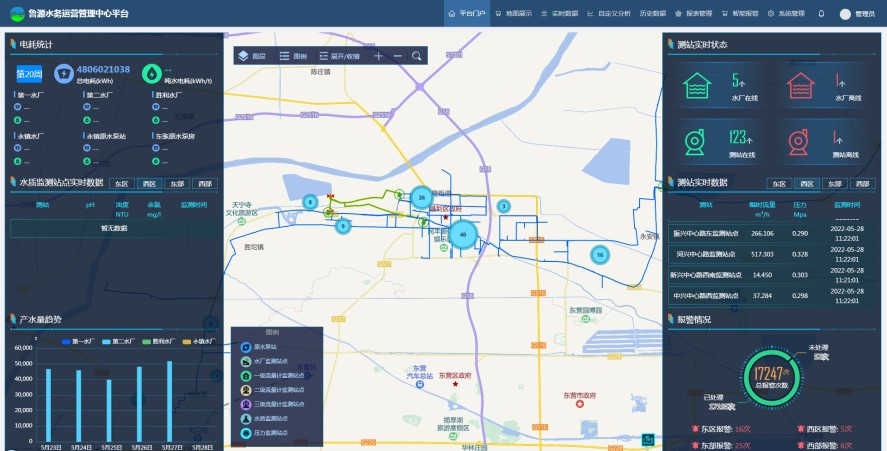Click the water plant online house icon

(x=699, y=86)
